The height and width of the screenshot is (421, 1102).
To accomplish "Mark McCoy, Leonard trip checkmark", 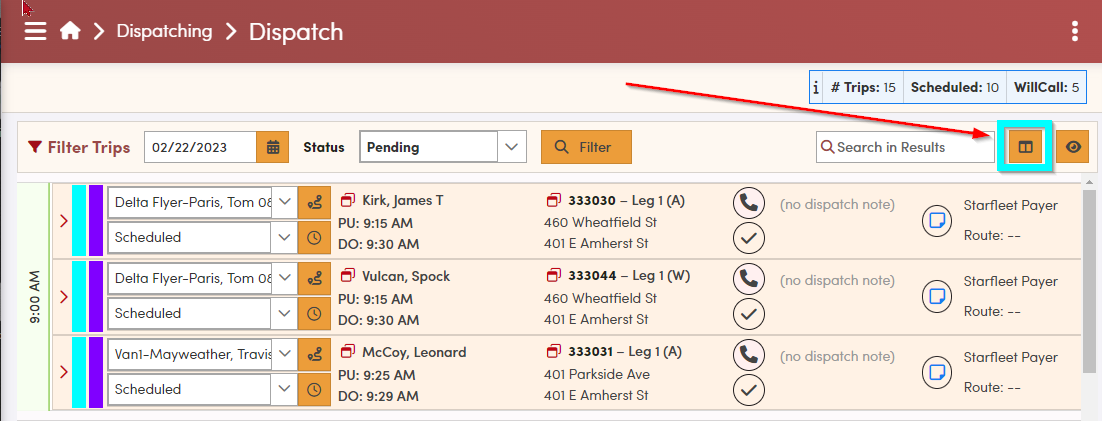I will 748,390.
